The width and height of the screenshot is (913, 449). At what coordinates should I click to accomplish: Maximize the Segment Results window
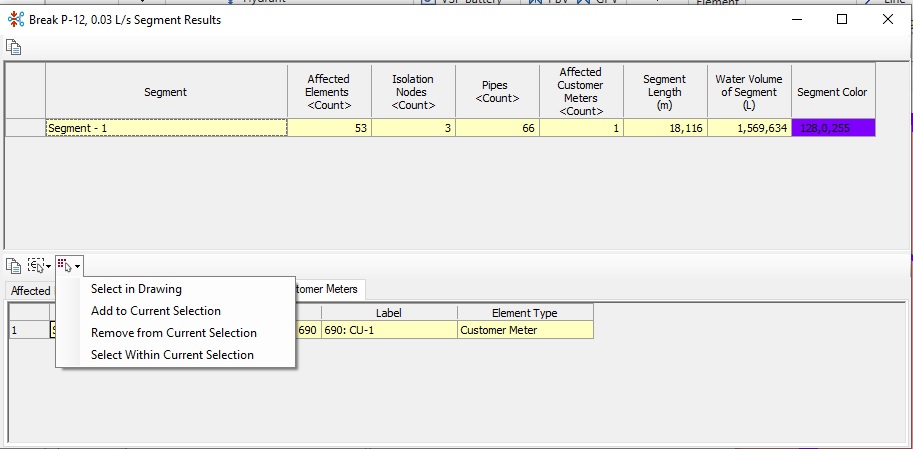[842, 19]
